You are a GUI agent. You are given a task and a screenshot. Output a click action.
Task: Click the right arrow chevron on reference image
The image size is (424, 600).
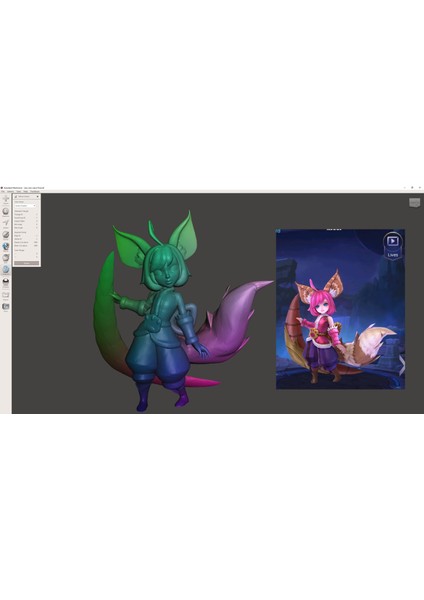pyautogui.click(x=402, y=365)
